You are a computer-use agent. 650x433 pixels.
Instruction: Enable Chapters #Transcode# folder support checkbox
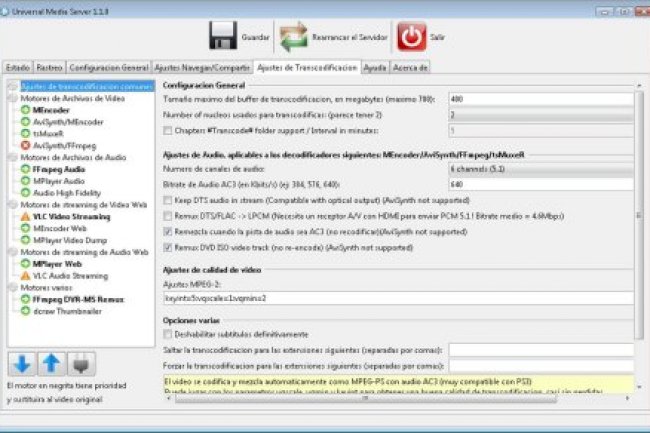(x=167, y=131)
